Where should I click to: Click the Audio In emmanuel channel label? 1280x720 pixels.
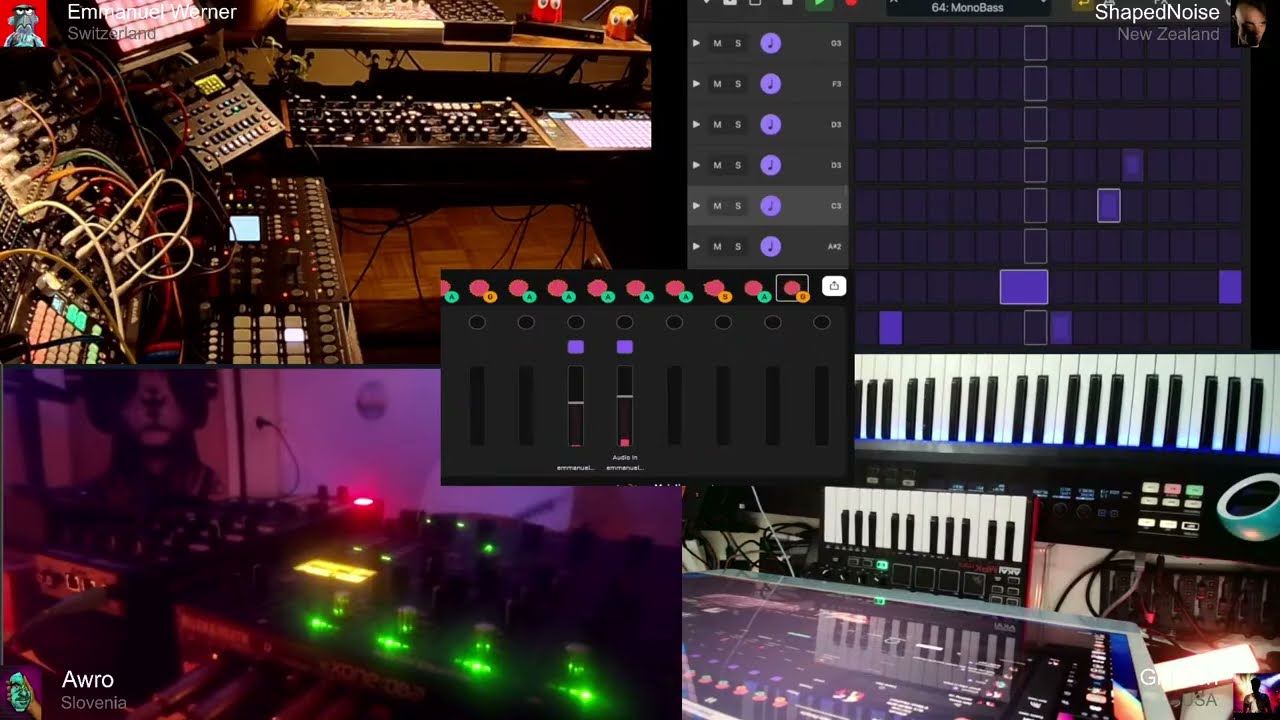624,462
